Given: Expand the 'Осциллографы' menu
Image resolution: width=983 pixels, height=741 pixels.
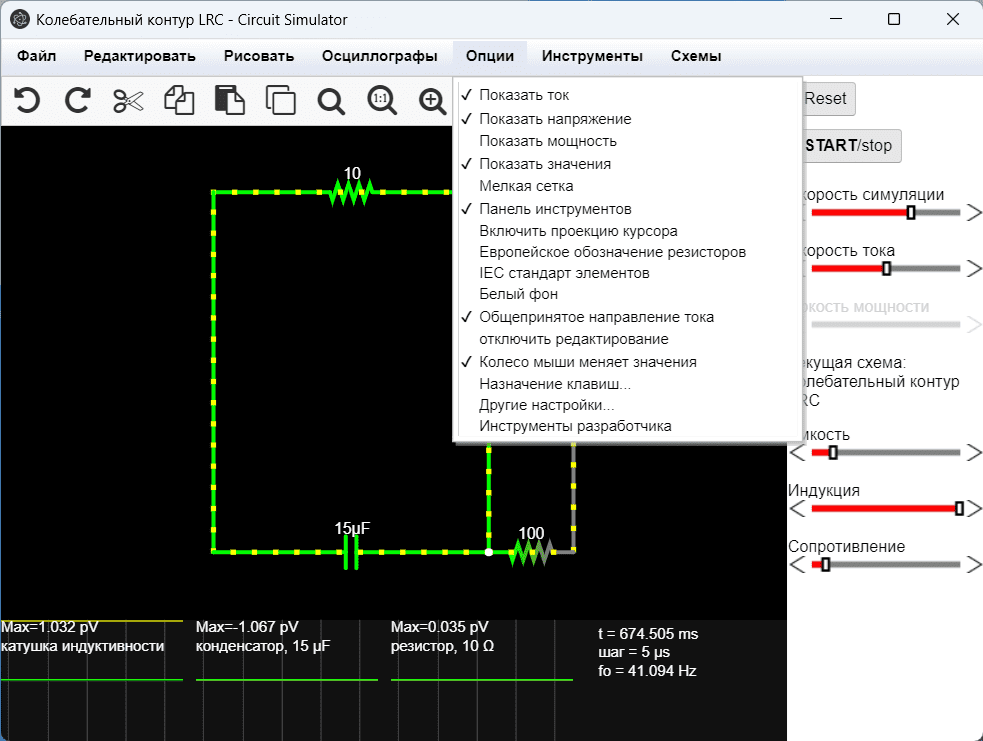Looking at the screenshot, I should pos(379,57).
